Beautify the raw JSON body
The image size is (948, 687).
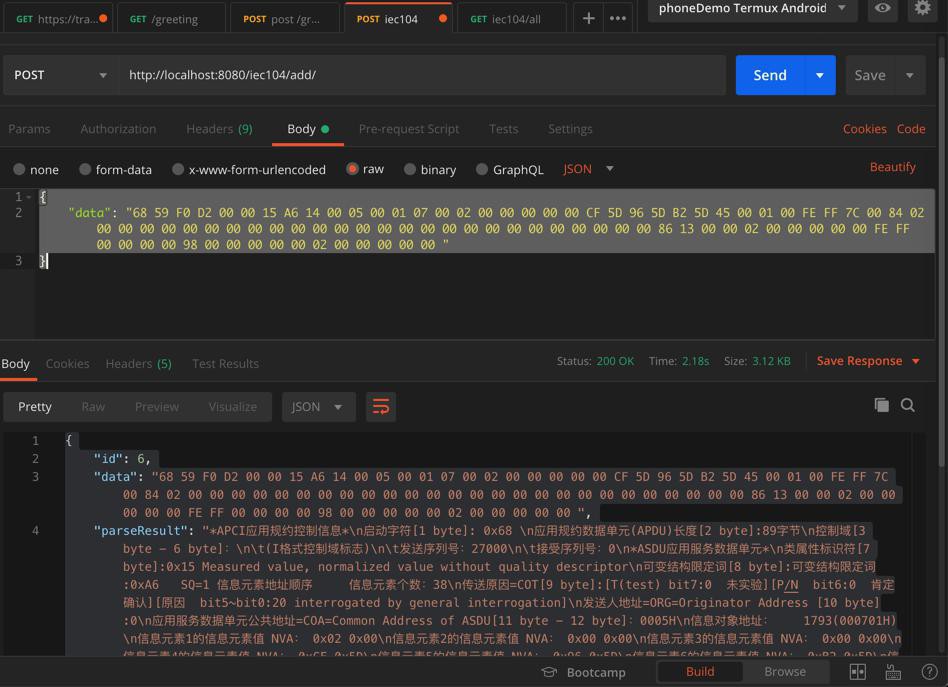(x=892, y=167)
